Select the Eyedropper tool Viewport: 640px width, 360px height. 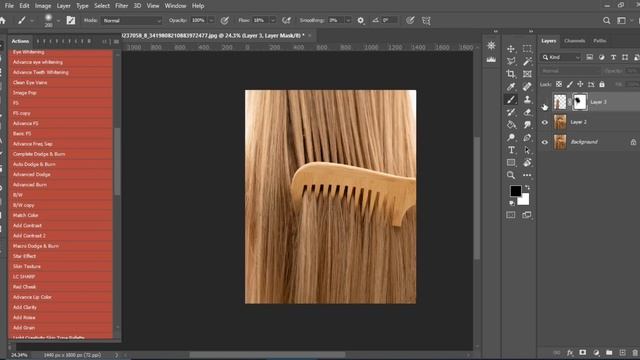511,87
